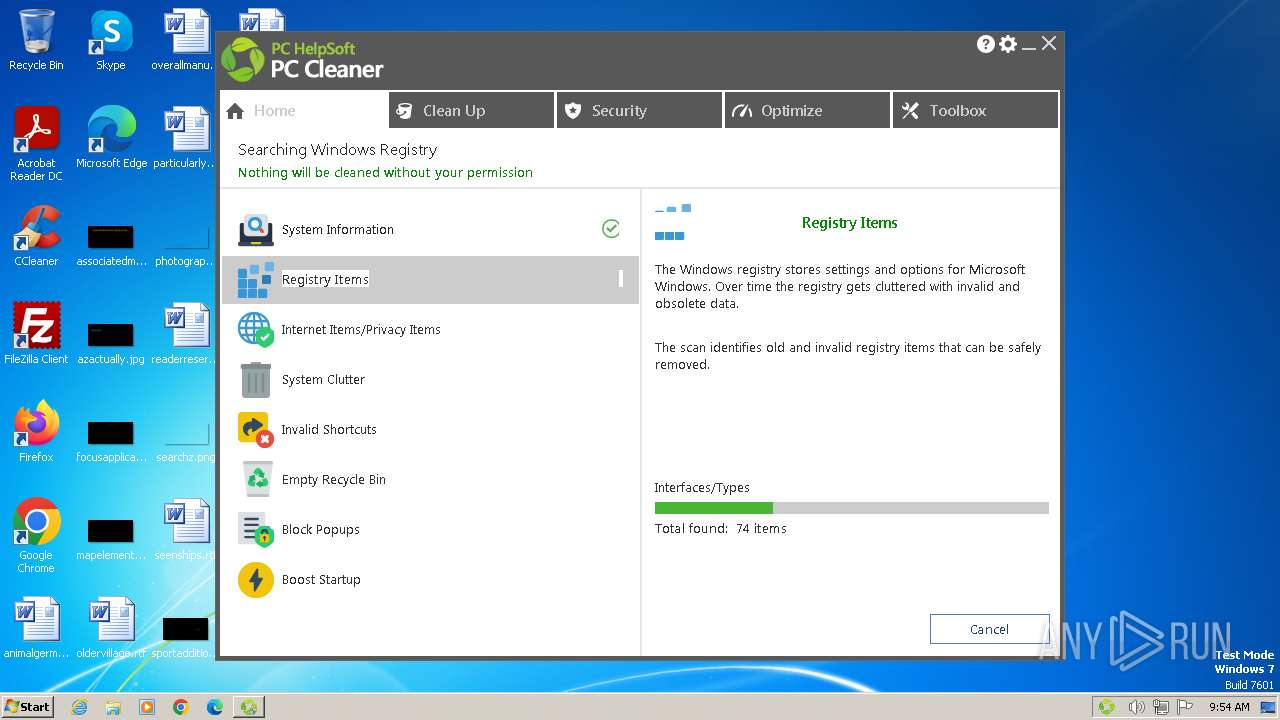Go to the Optimize tab
Viewport: 1280px width, 720px height.
coord(808,110)
